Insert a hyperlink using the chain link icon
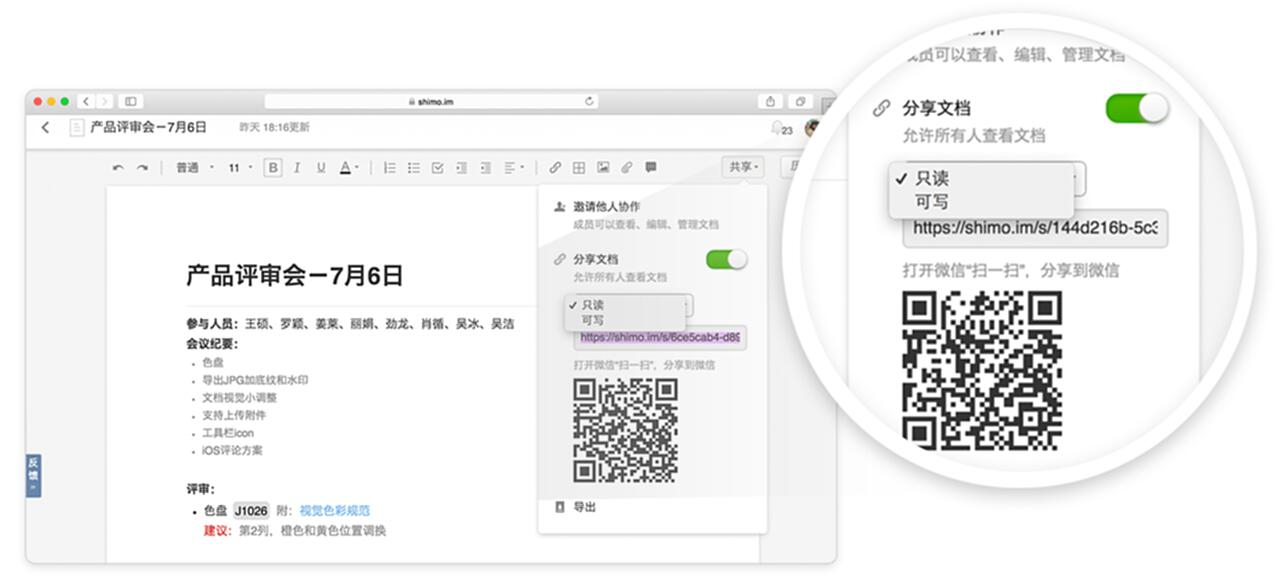Viewport: 1280px width, 582px height. coord(555,168)
